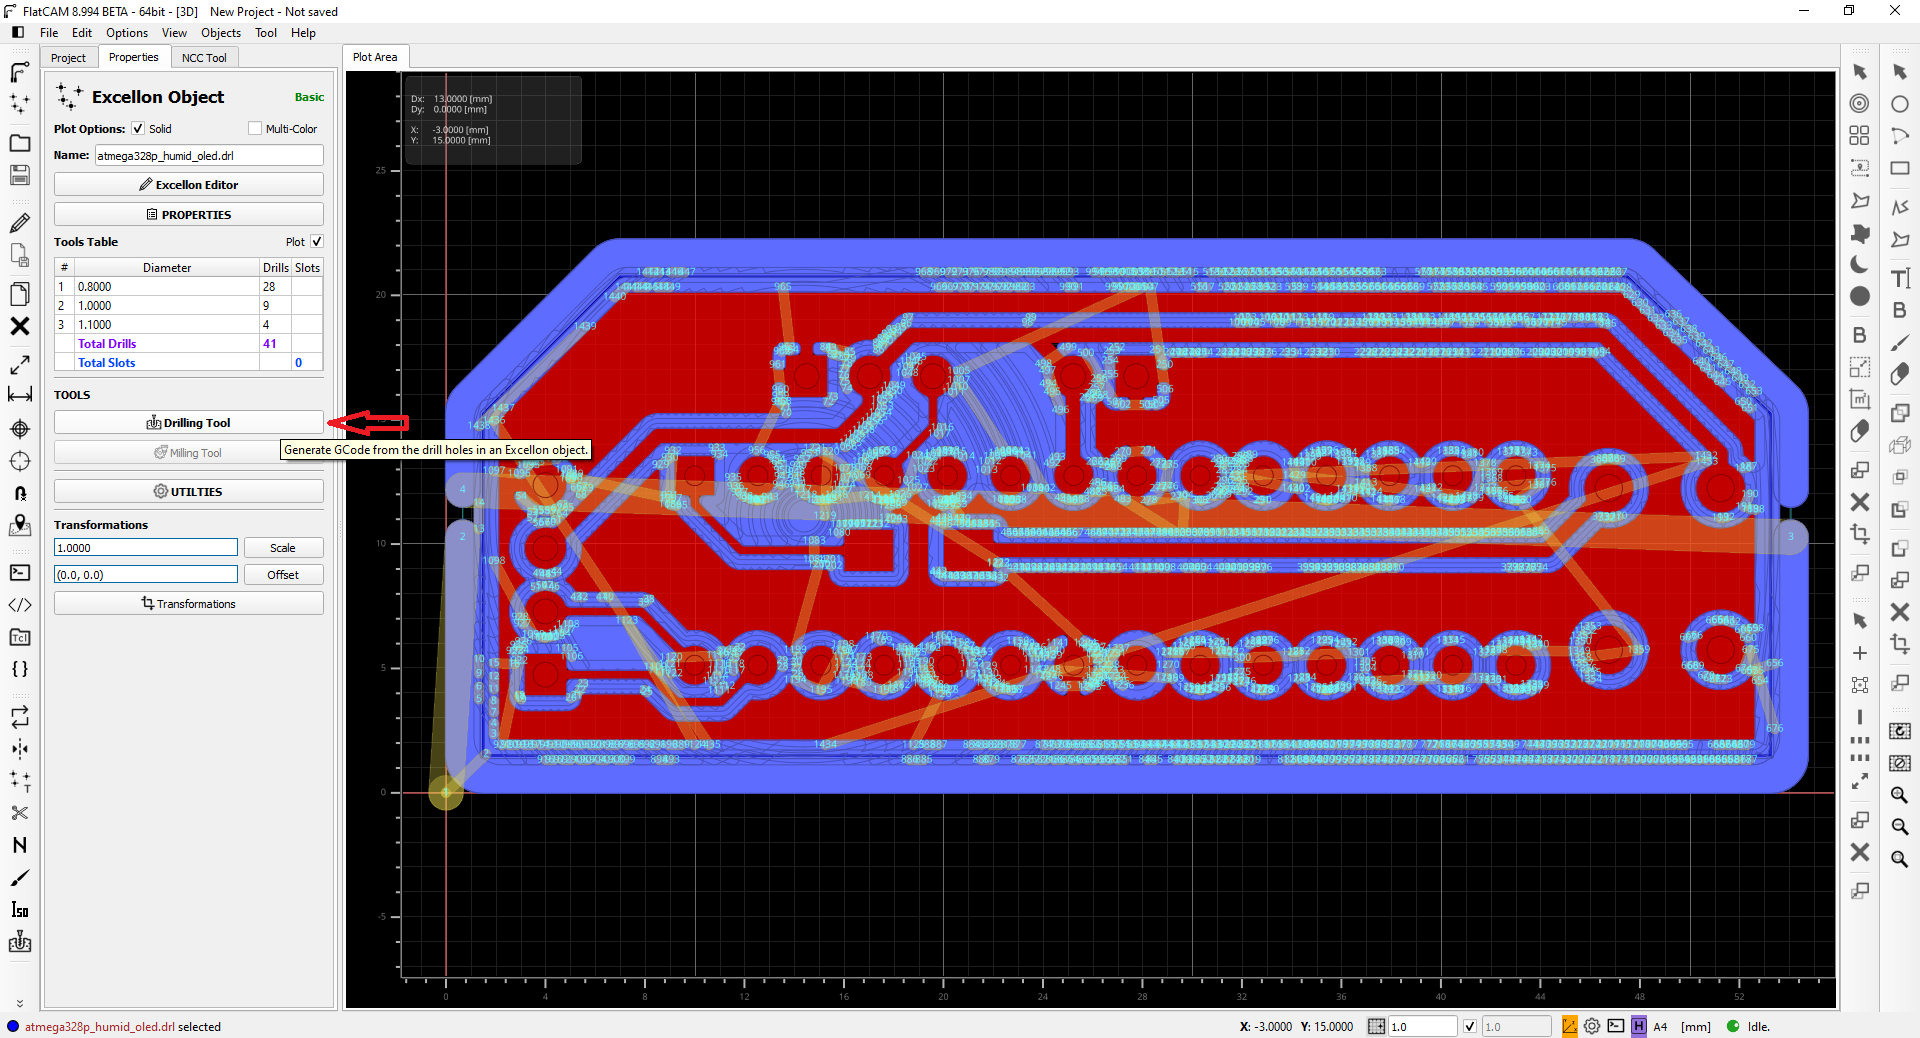Open the object editor pencil icon

coord(19,222)
